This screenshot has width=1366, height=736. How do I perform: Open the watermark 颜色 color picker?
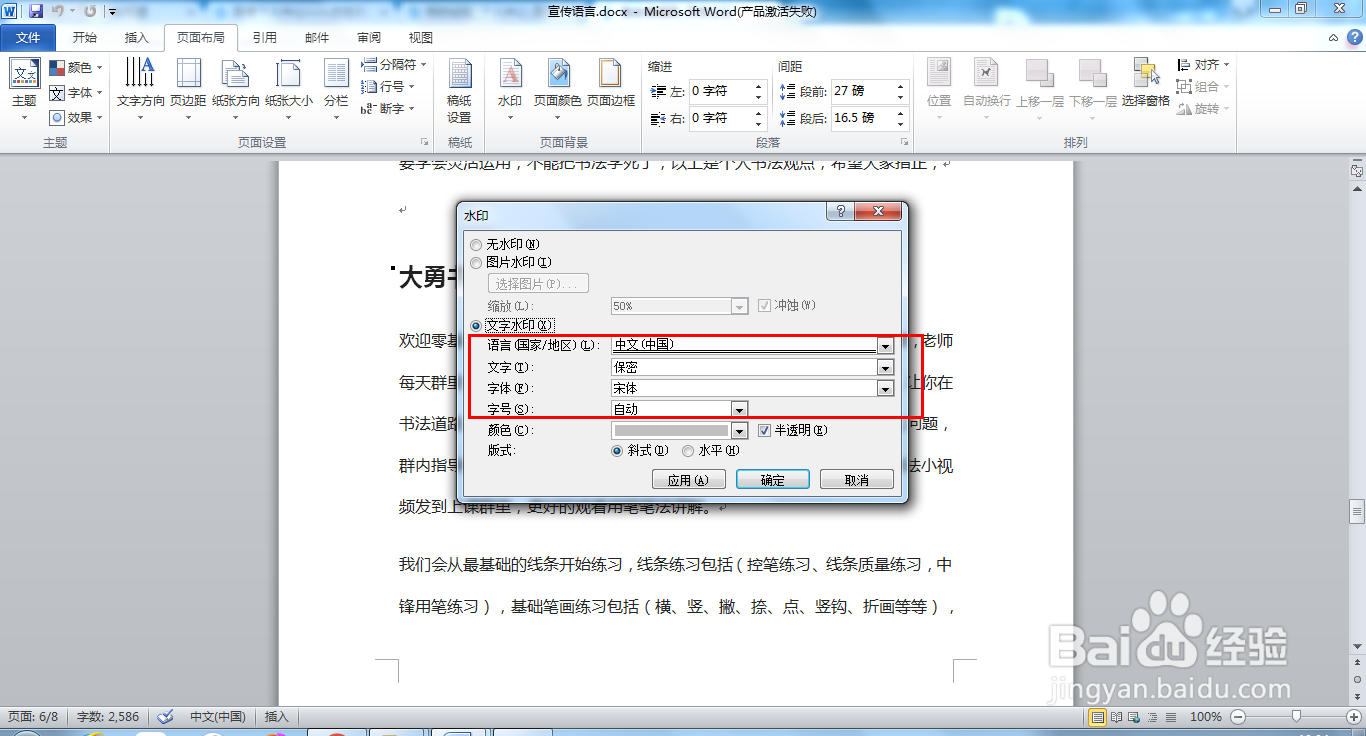click(x=738, y=430)
